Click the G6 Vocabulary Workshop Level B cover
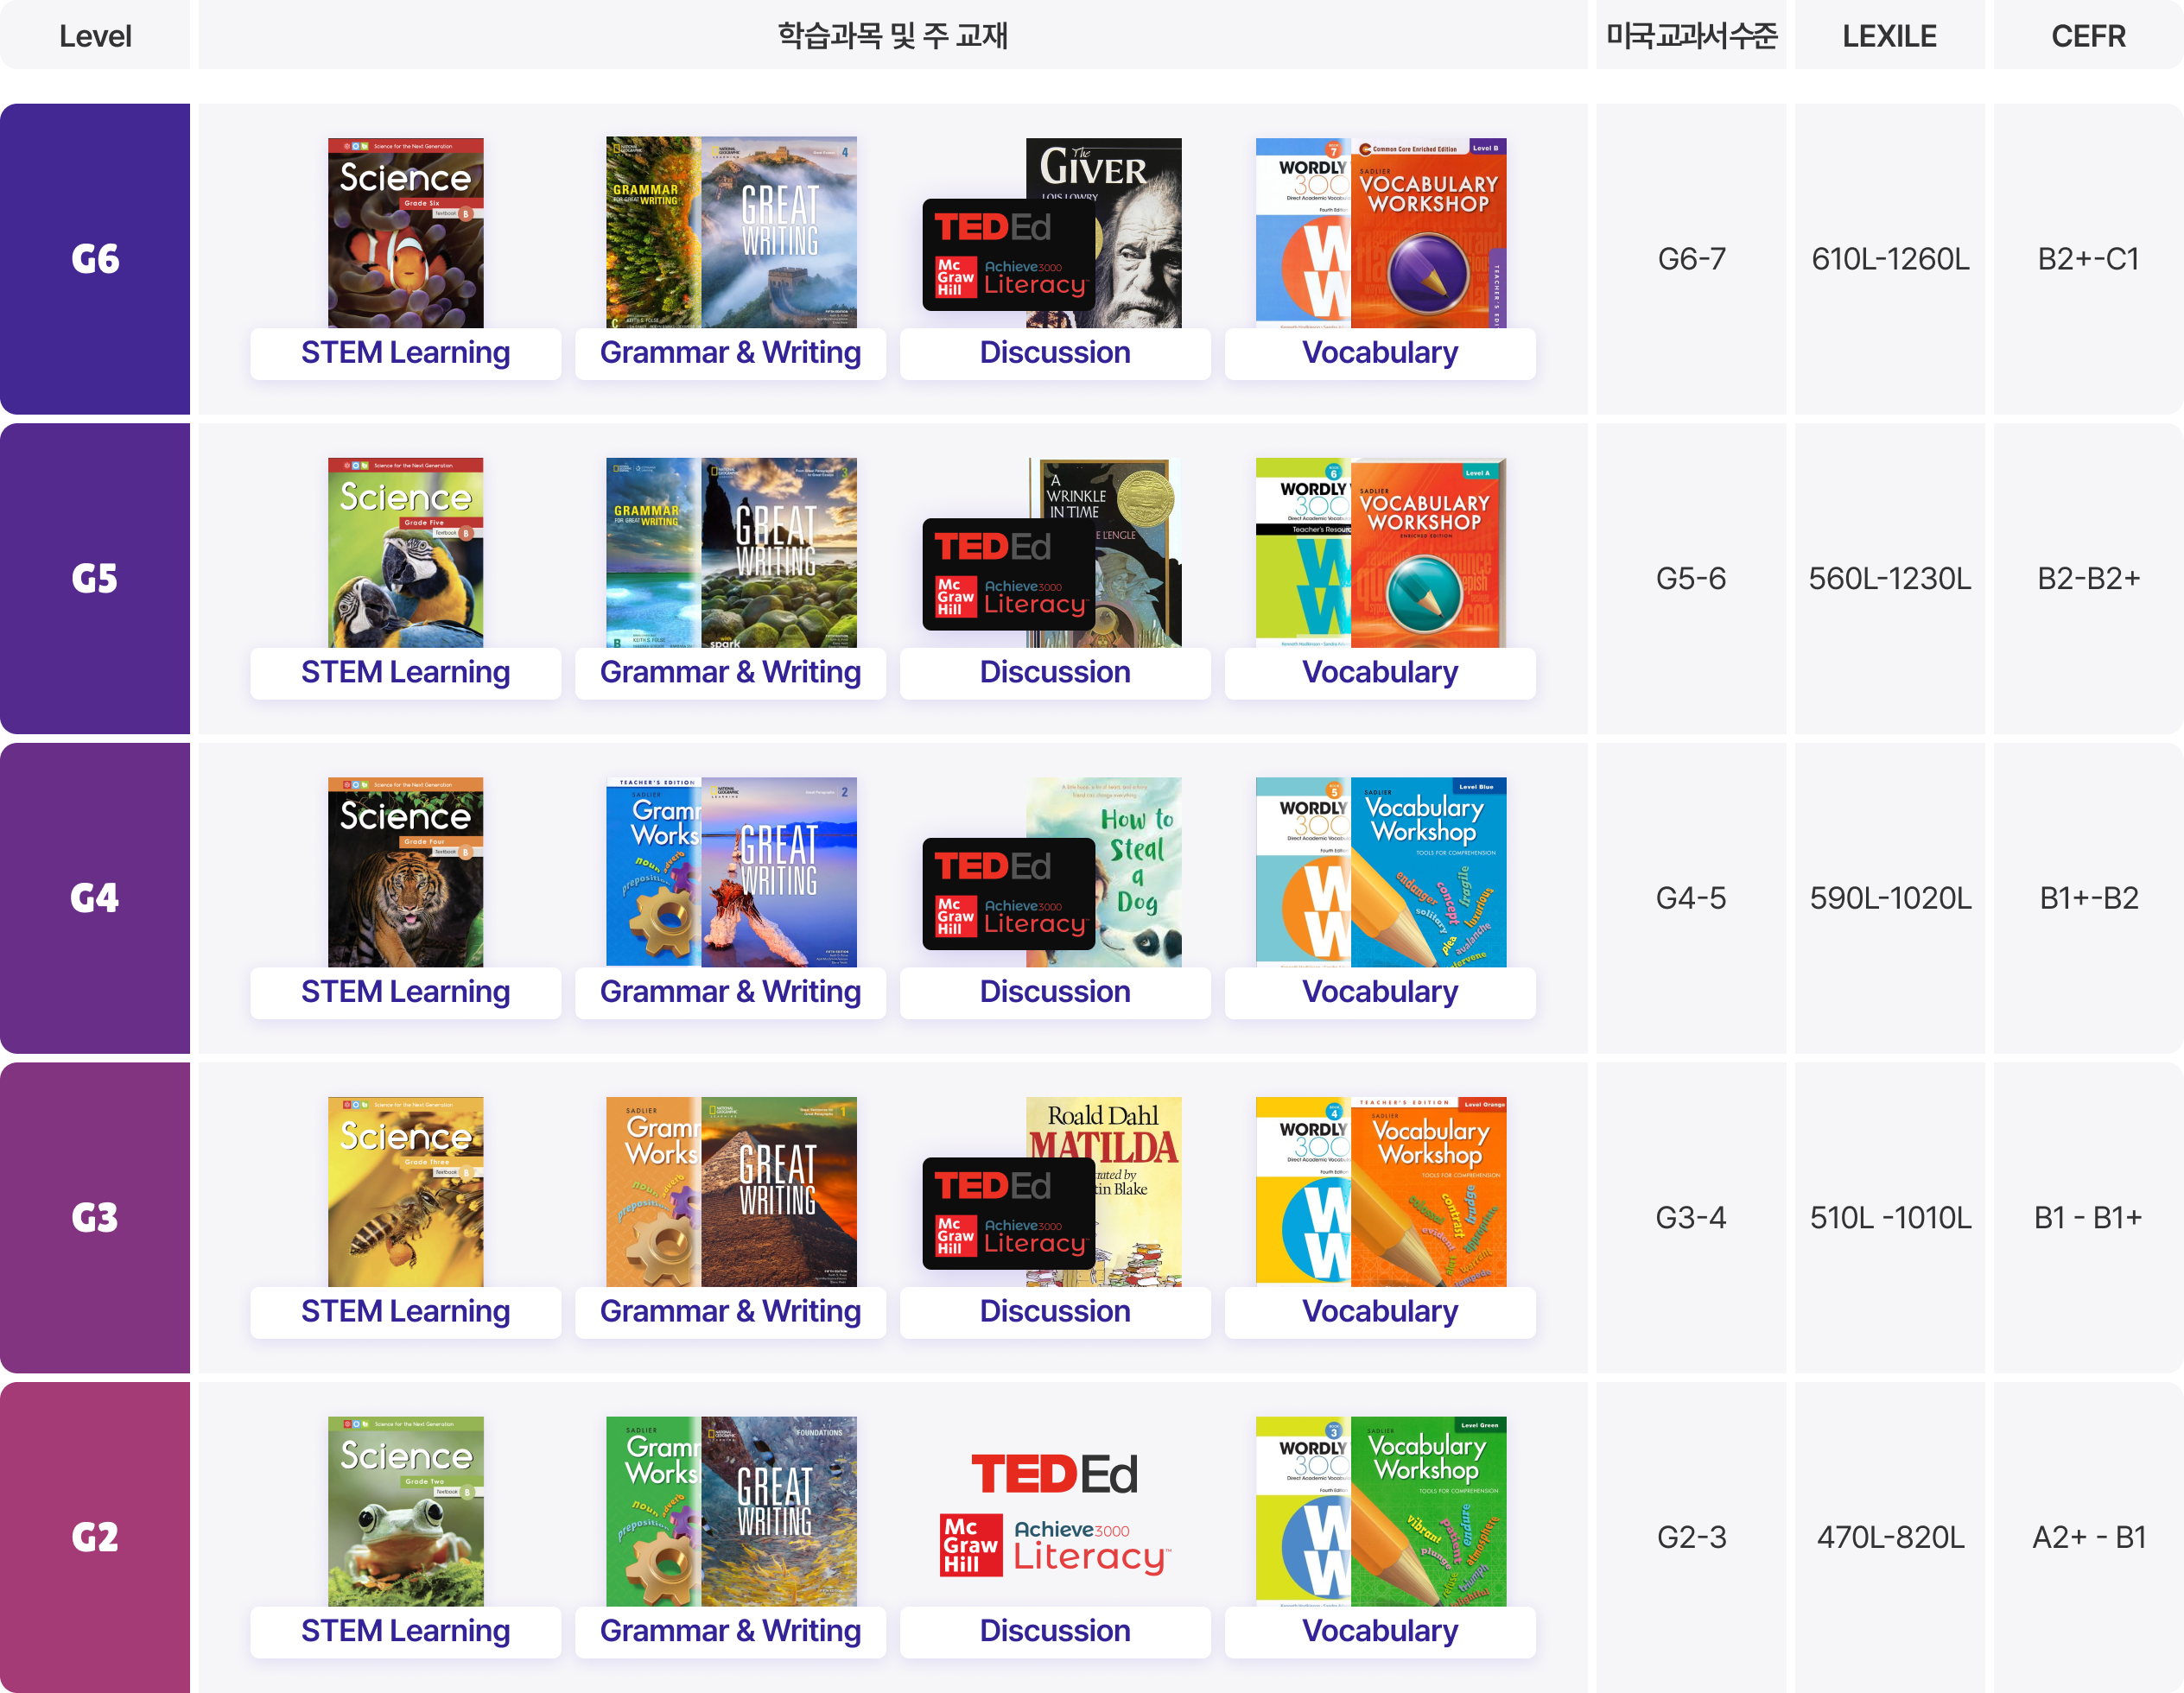Viewport: 2184px width, 1693px height. (x=1428, y=232)
